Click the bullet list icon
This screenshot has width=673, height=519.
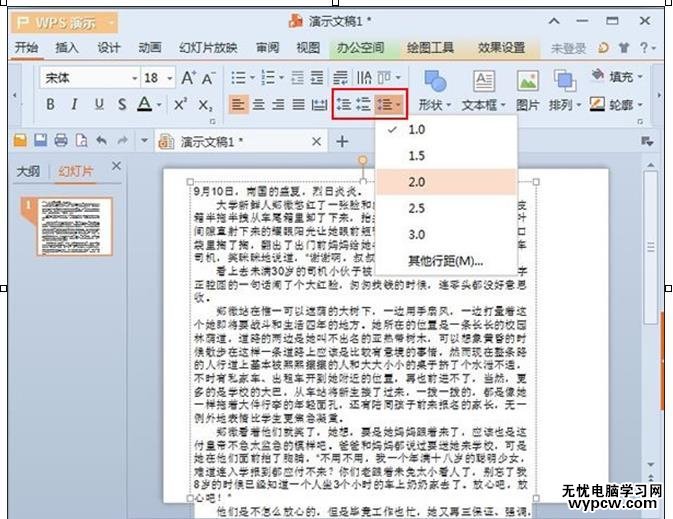tap(239, 78)
